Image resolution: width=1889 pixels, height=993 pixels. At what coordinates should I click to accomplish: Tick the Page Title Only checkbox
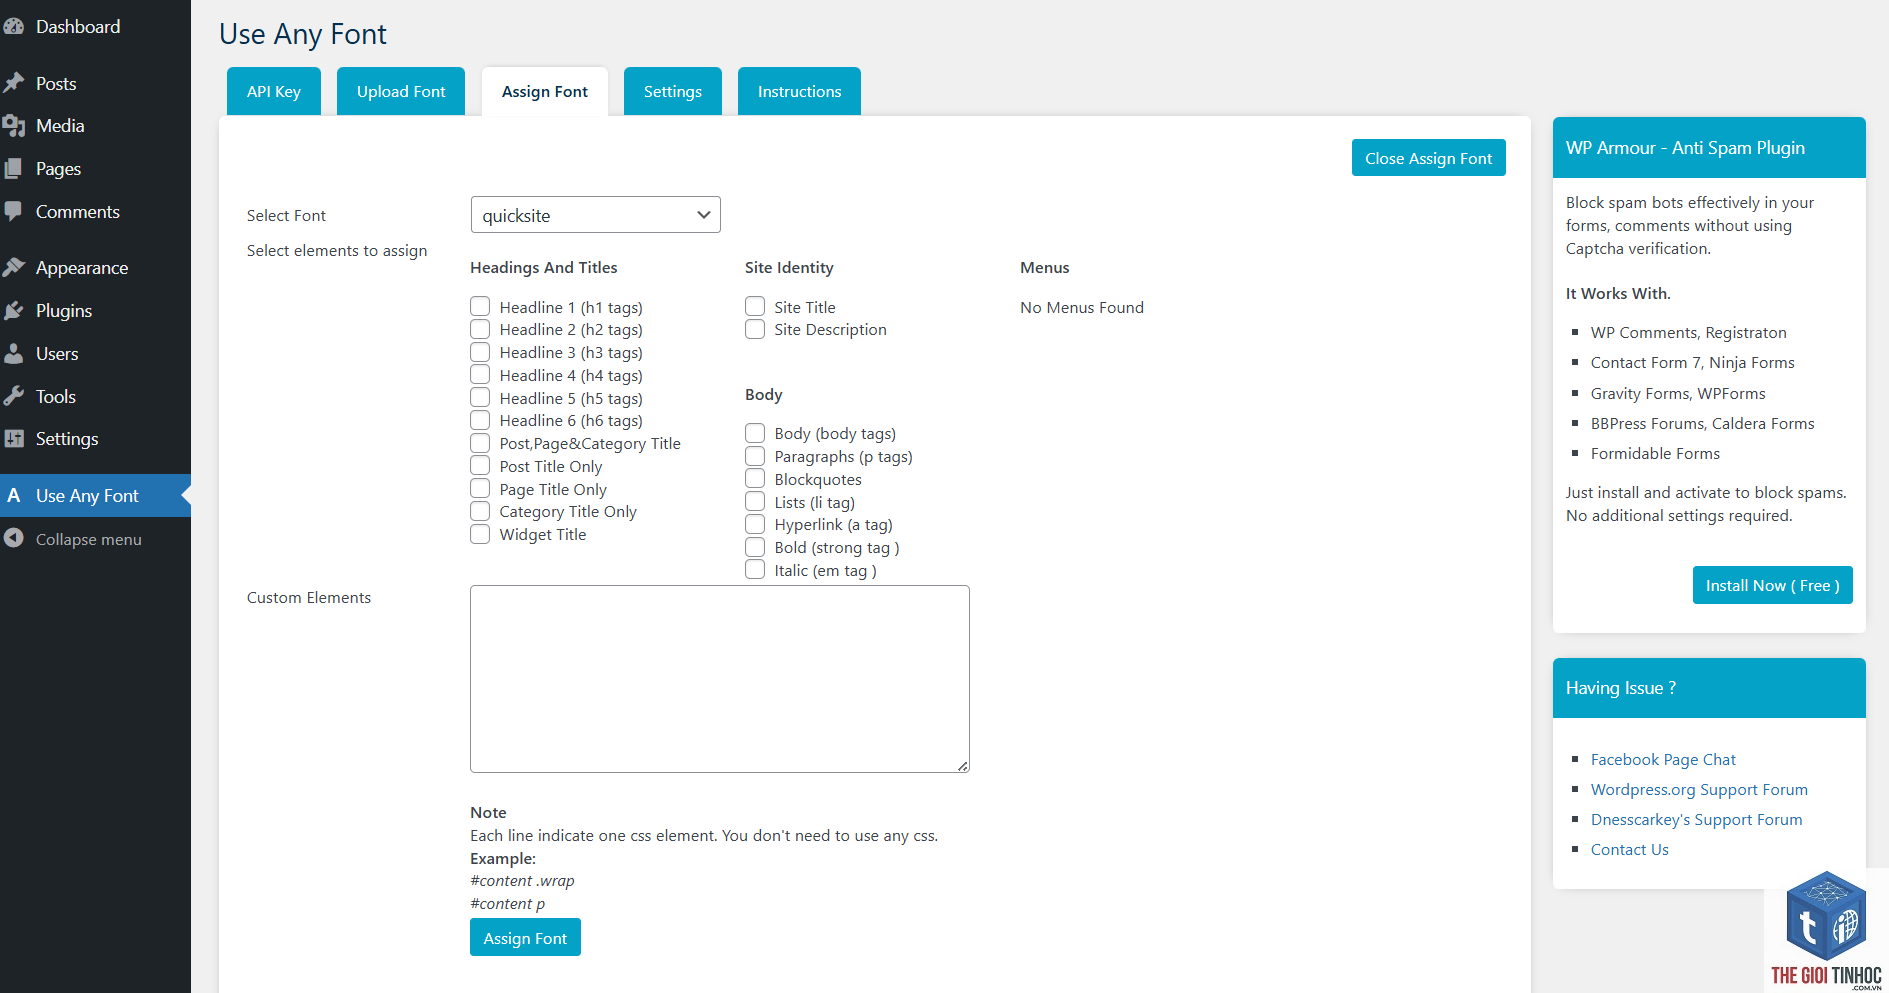(x=480, y=488)
